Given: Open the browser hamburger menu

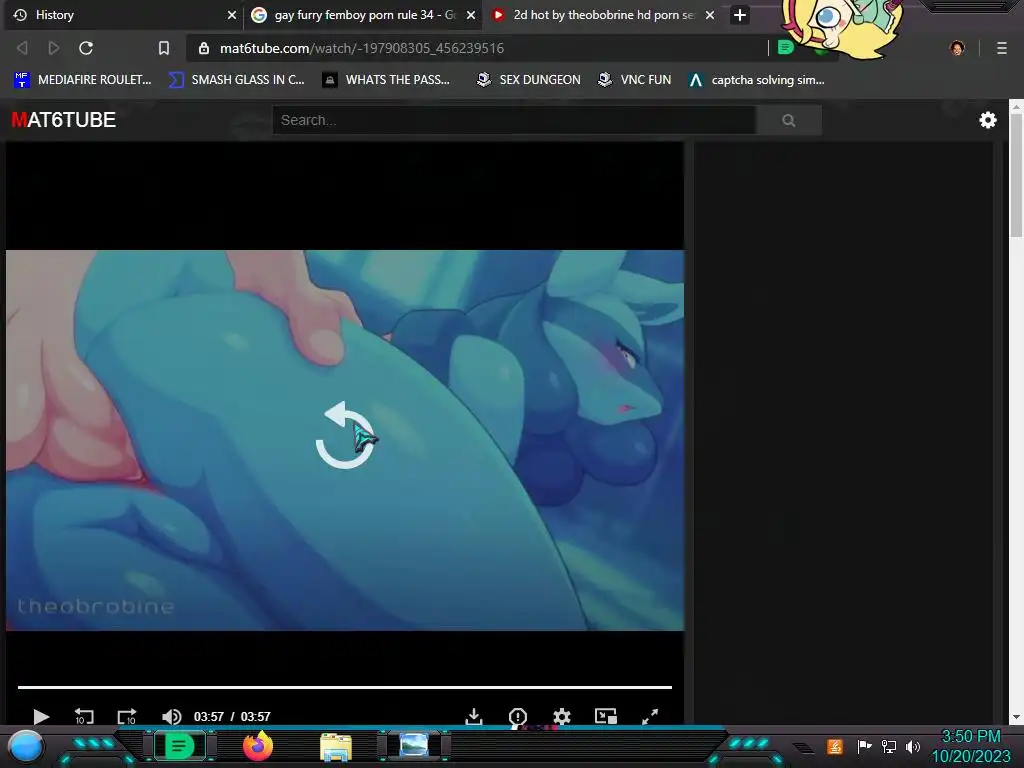Looking at the screenshot, I should tap(1001, 48).
